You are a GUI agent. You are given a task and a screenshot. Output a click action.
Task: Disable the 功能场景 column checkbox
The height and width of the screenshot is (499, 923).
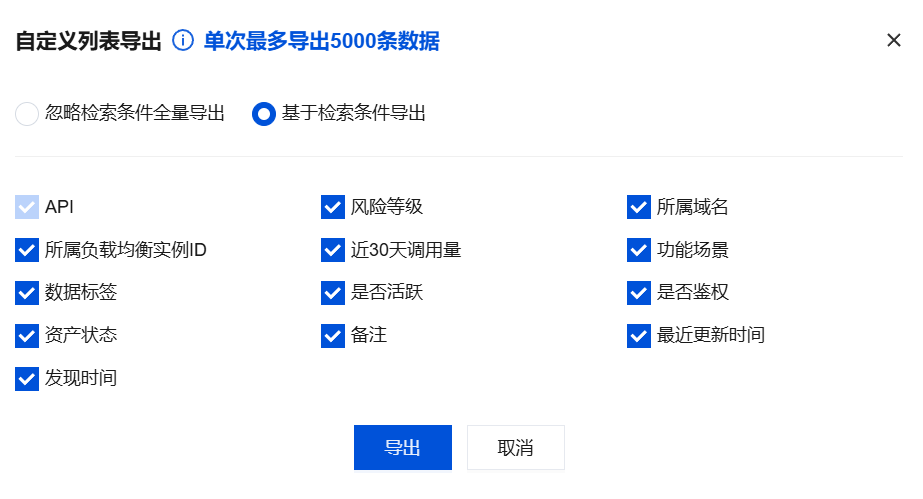639,250
